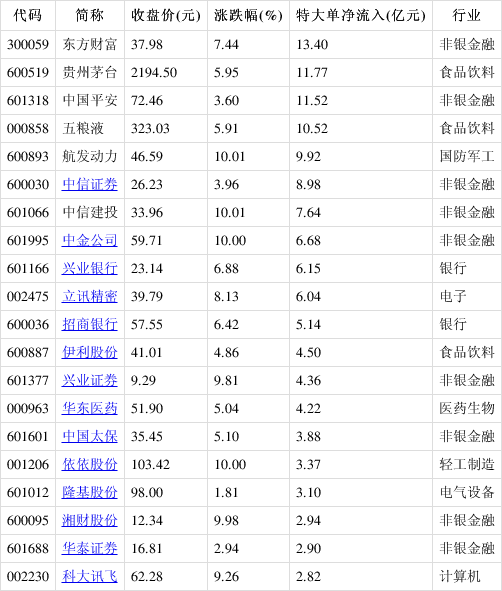502x591 pixels.
Task: Select net inflow value 2.82
Action: 308,576
